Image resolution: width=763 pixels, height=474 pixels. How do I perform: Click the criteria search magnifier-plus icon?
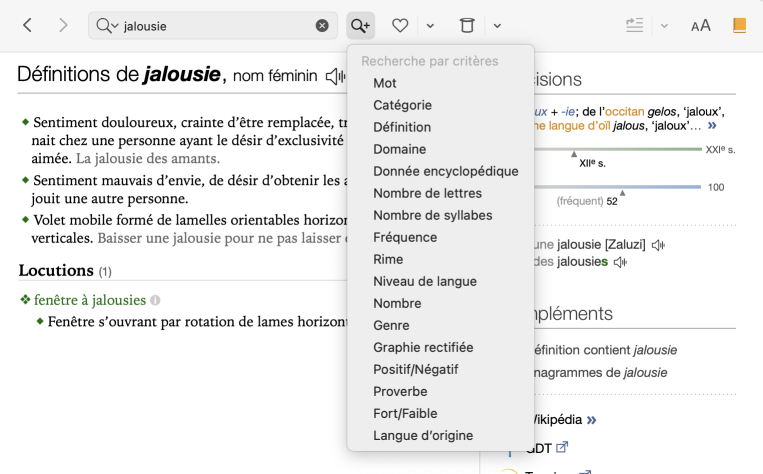[x=360, y=25]
